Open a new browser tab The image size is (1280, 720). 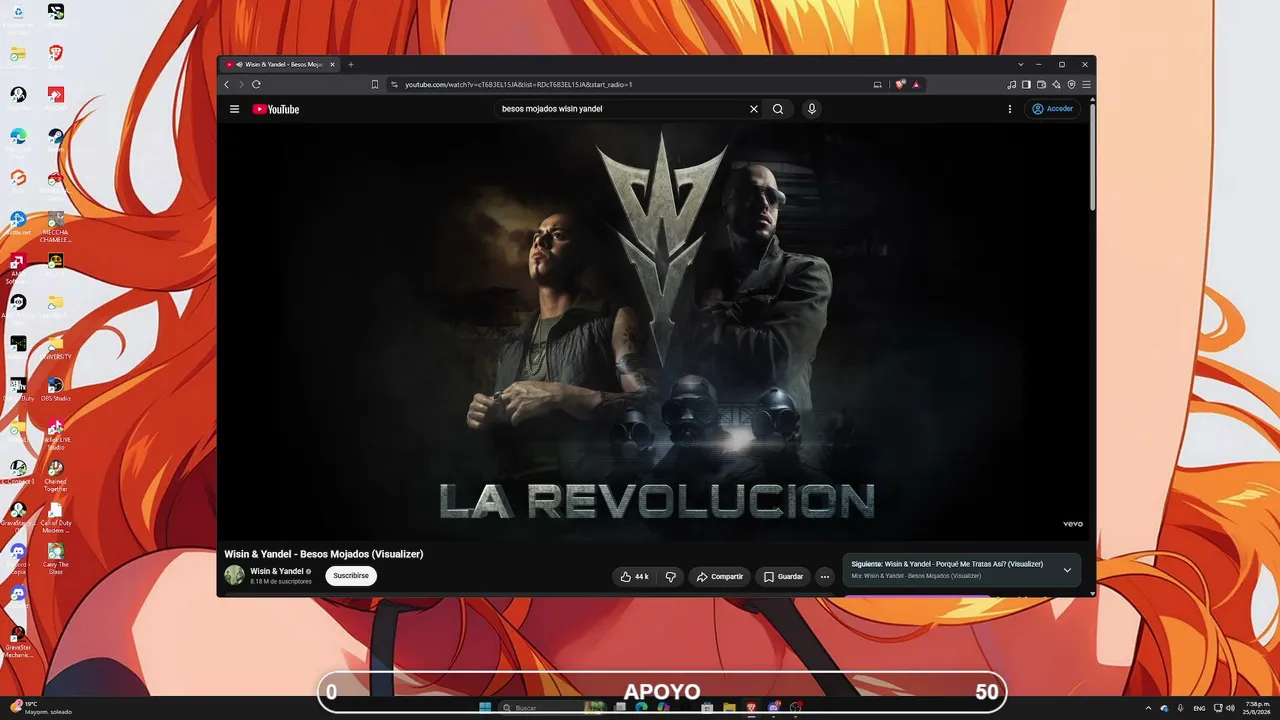pos(351,64)
